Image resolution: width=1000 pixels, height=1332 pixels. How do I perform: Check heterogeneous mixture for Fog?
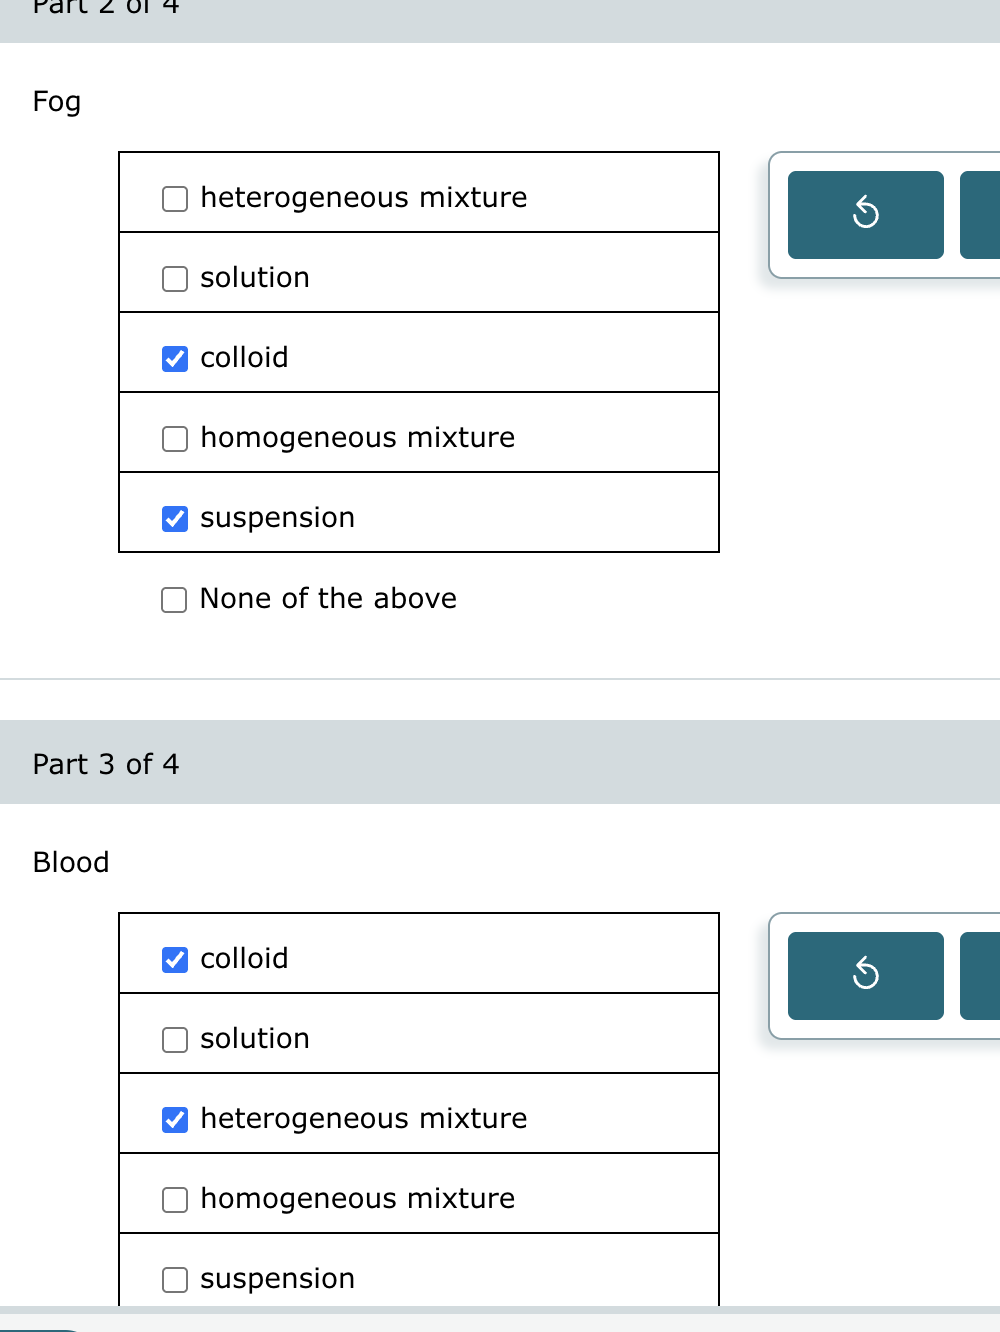(x=174, y=198)
